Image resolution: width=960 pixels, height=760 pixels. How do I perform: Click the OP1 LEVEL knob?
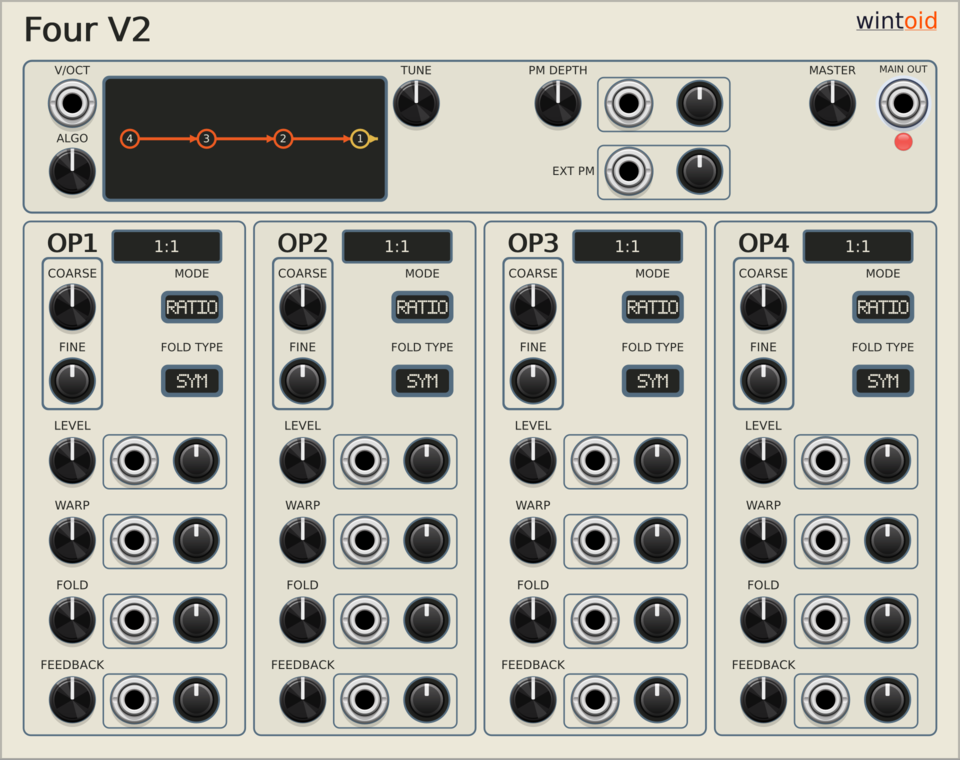(72, 461)
